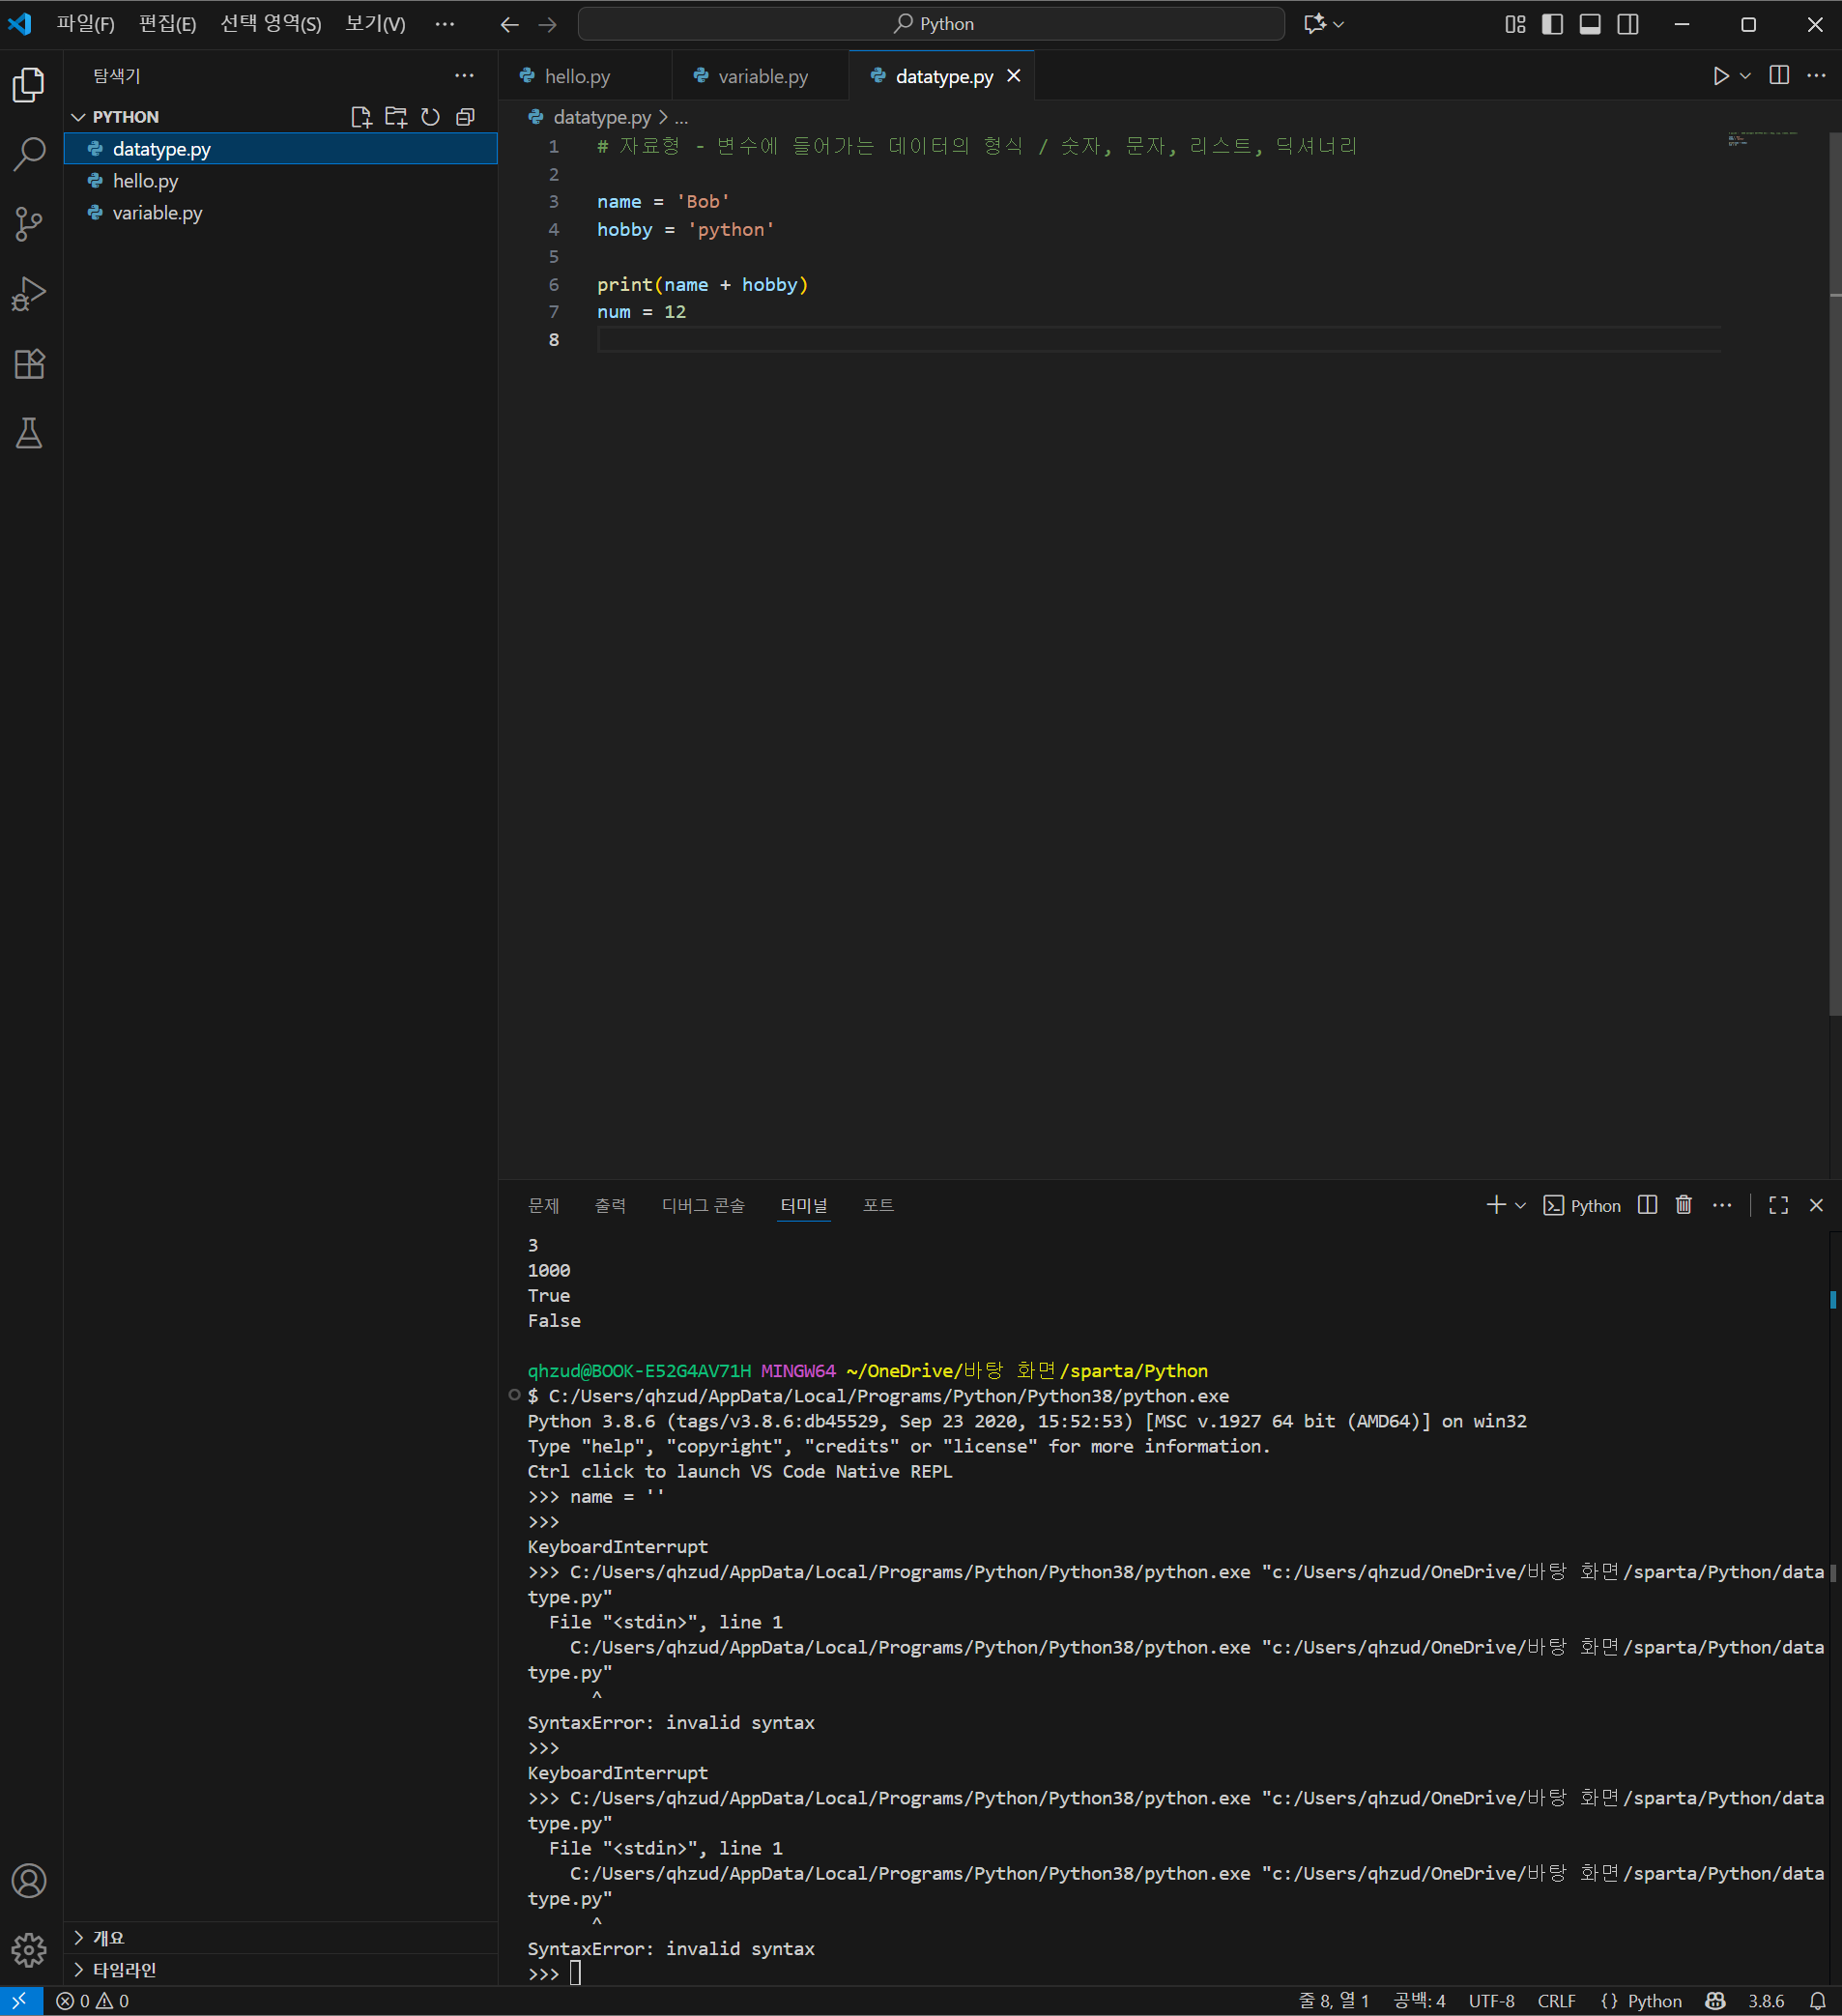Open explorer views and more actions
Viewport: 1842px width, 2016px height.
(x=465, y=76)
